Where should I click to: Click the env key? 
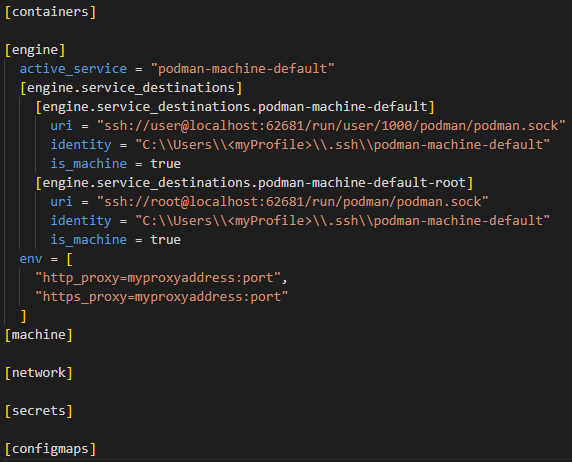point(31,258)
